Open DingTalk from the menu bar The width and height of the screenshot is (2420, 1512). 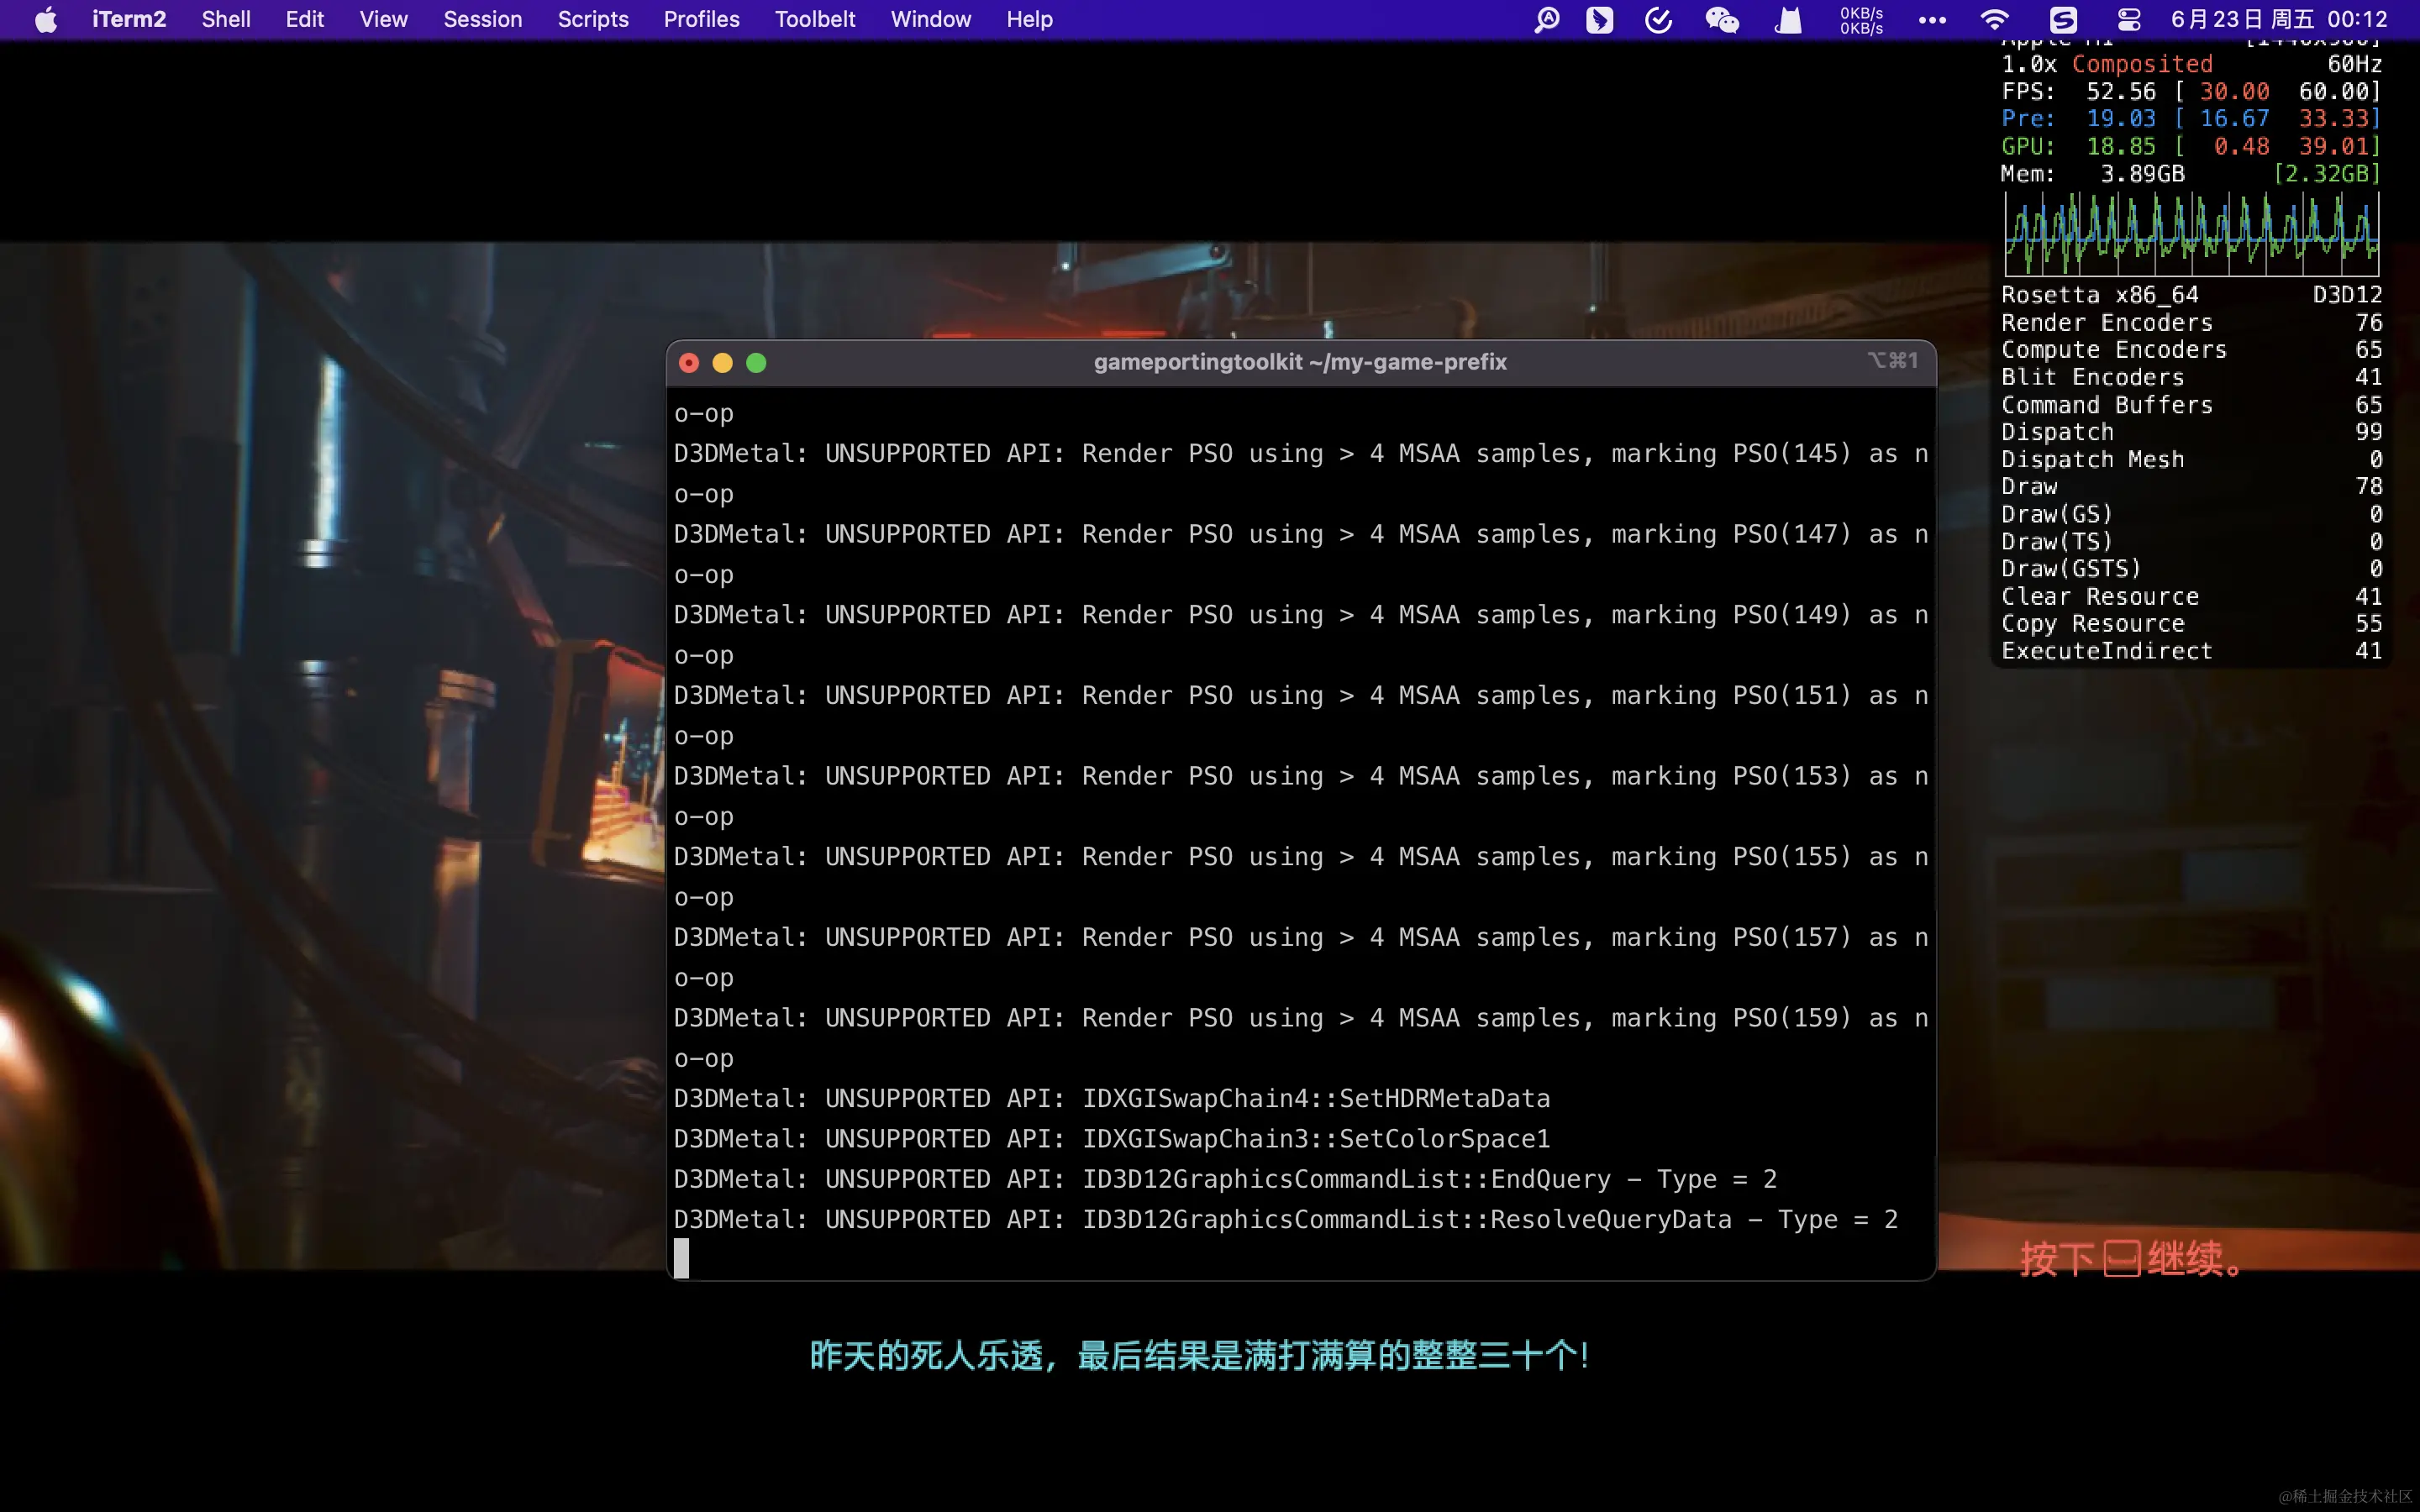click(1599, 19)
